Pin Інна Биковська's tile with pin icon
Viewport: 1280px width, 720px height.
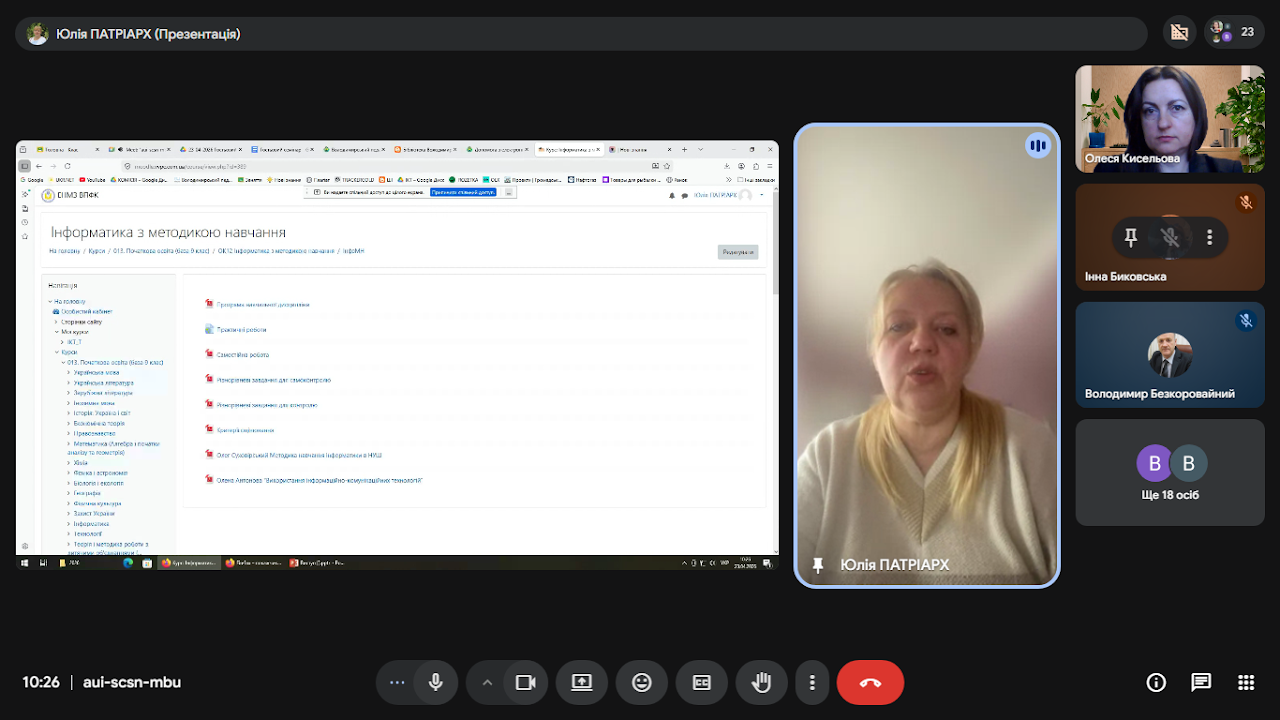click(1131, 237)
